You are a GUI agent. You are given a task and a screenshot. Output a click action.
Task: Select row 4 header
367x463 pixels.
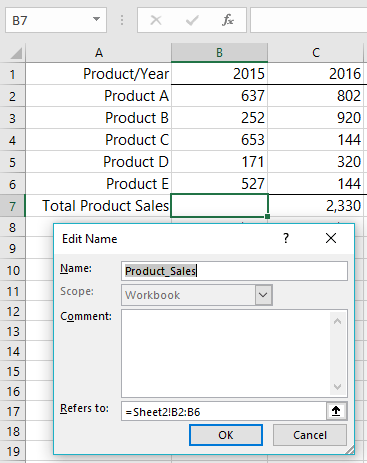13,140
